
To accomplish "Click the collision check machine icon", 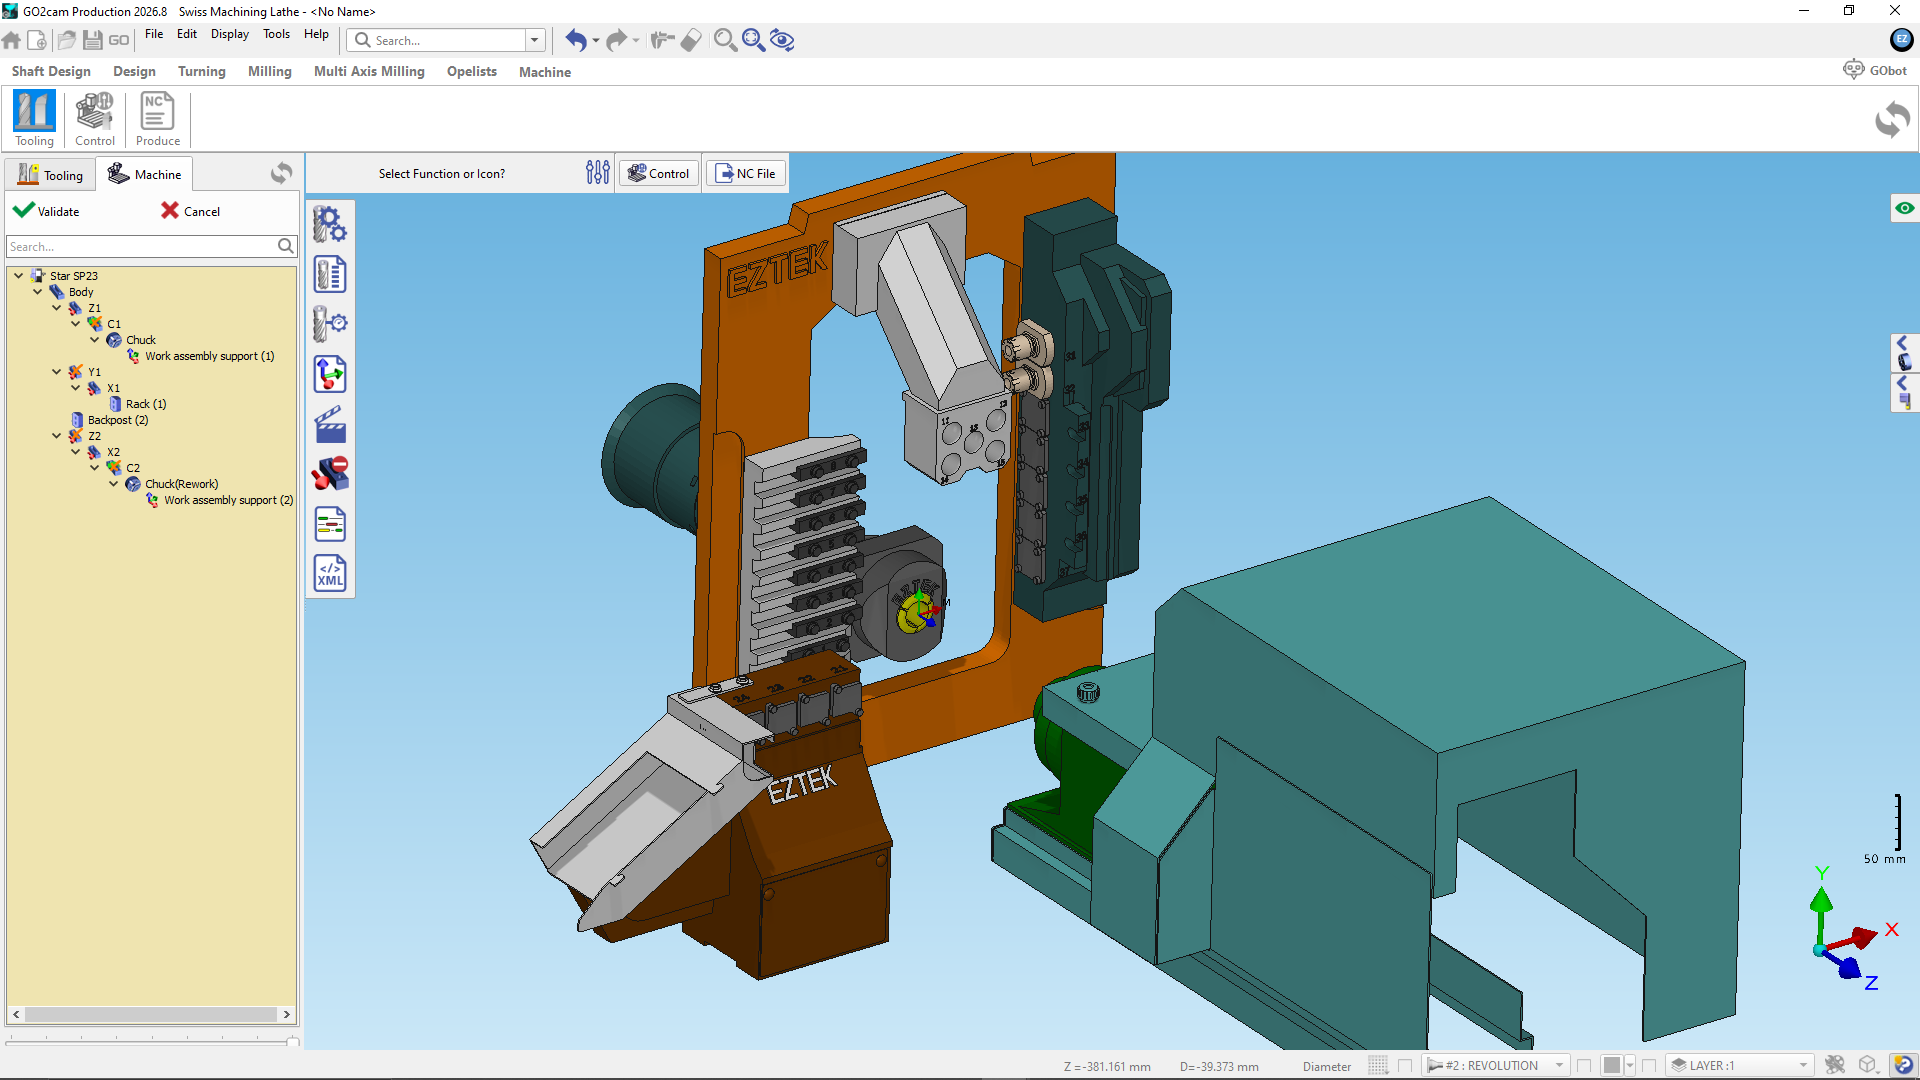I will click(330, 474).
